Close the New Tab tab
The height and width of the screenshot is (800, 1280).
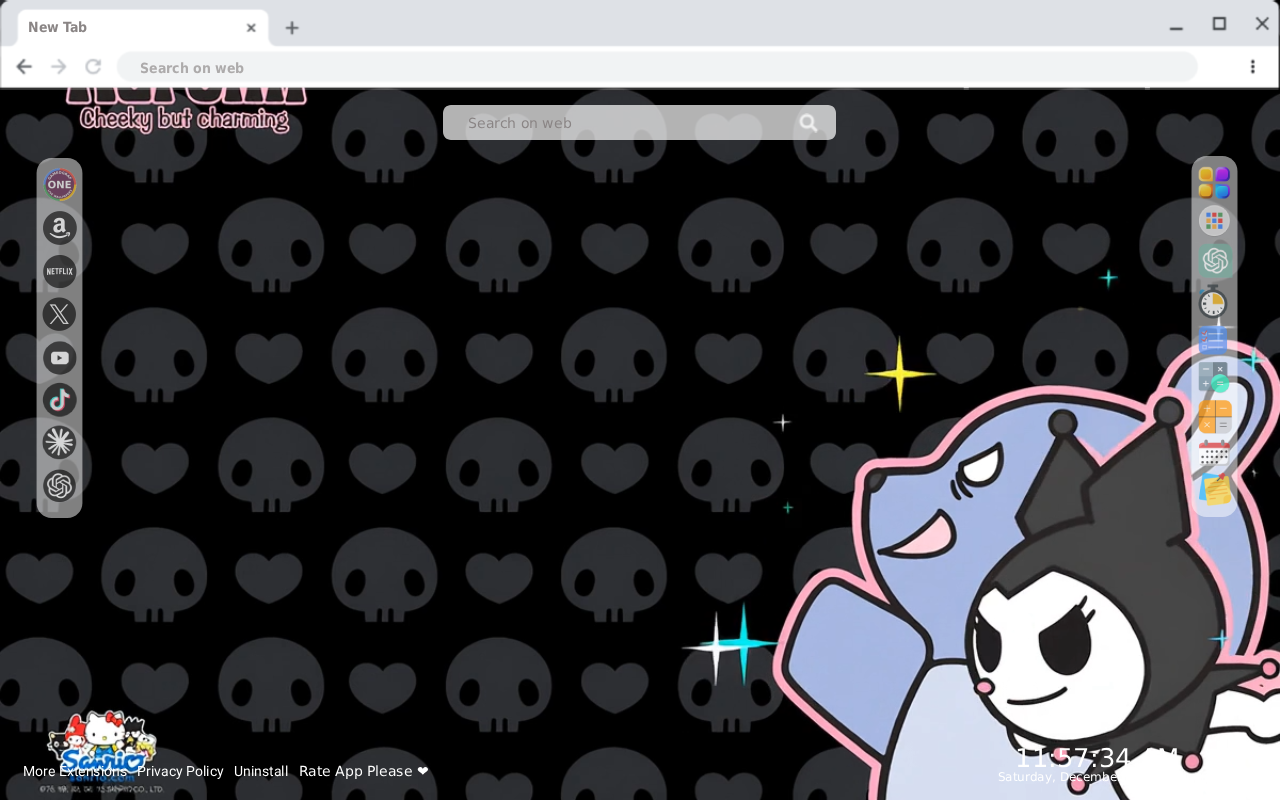coord(251,28)
